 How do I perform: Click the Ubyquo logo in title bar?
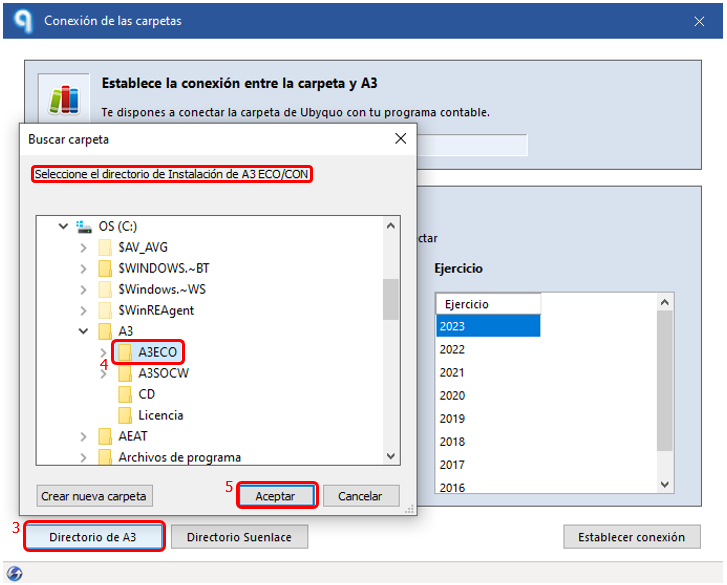[23, 21]
